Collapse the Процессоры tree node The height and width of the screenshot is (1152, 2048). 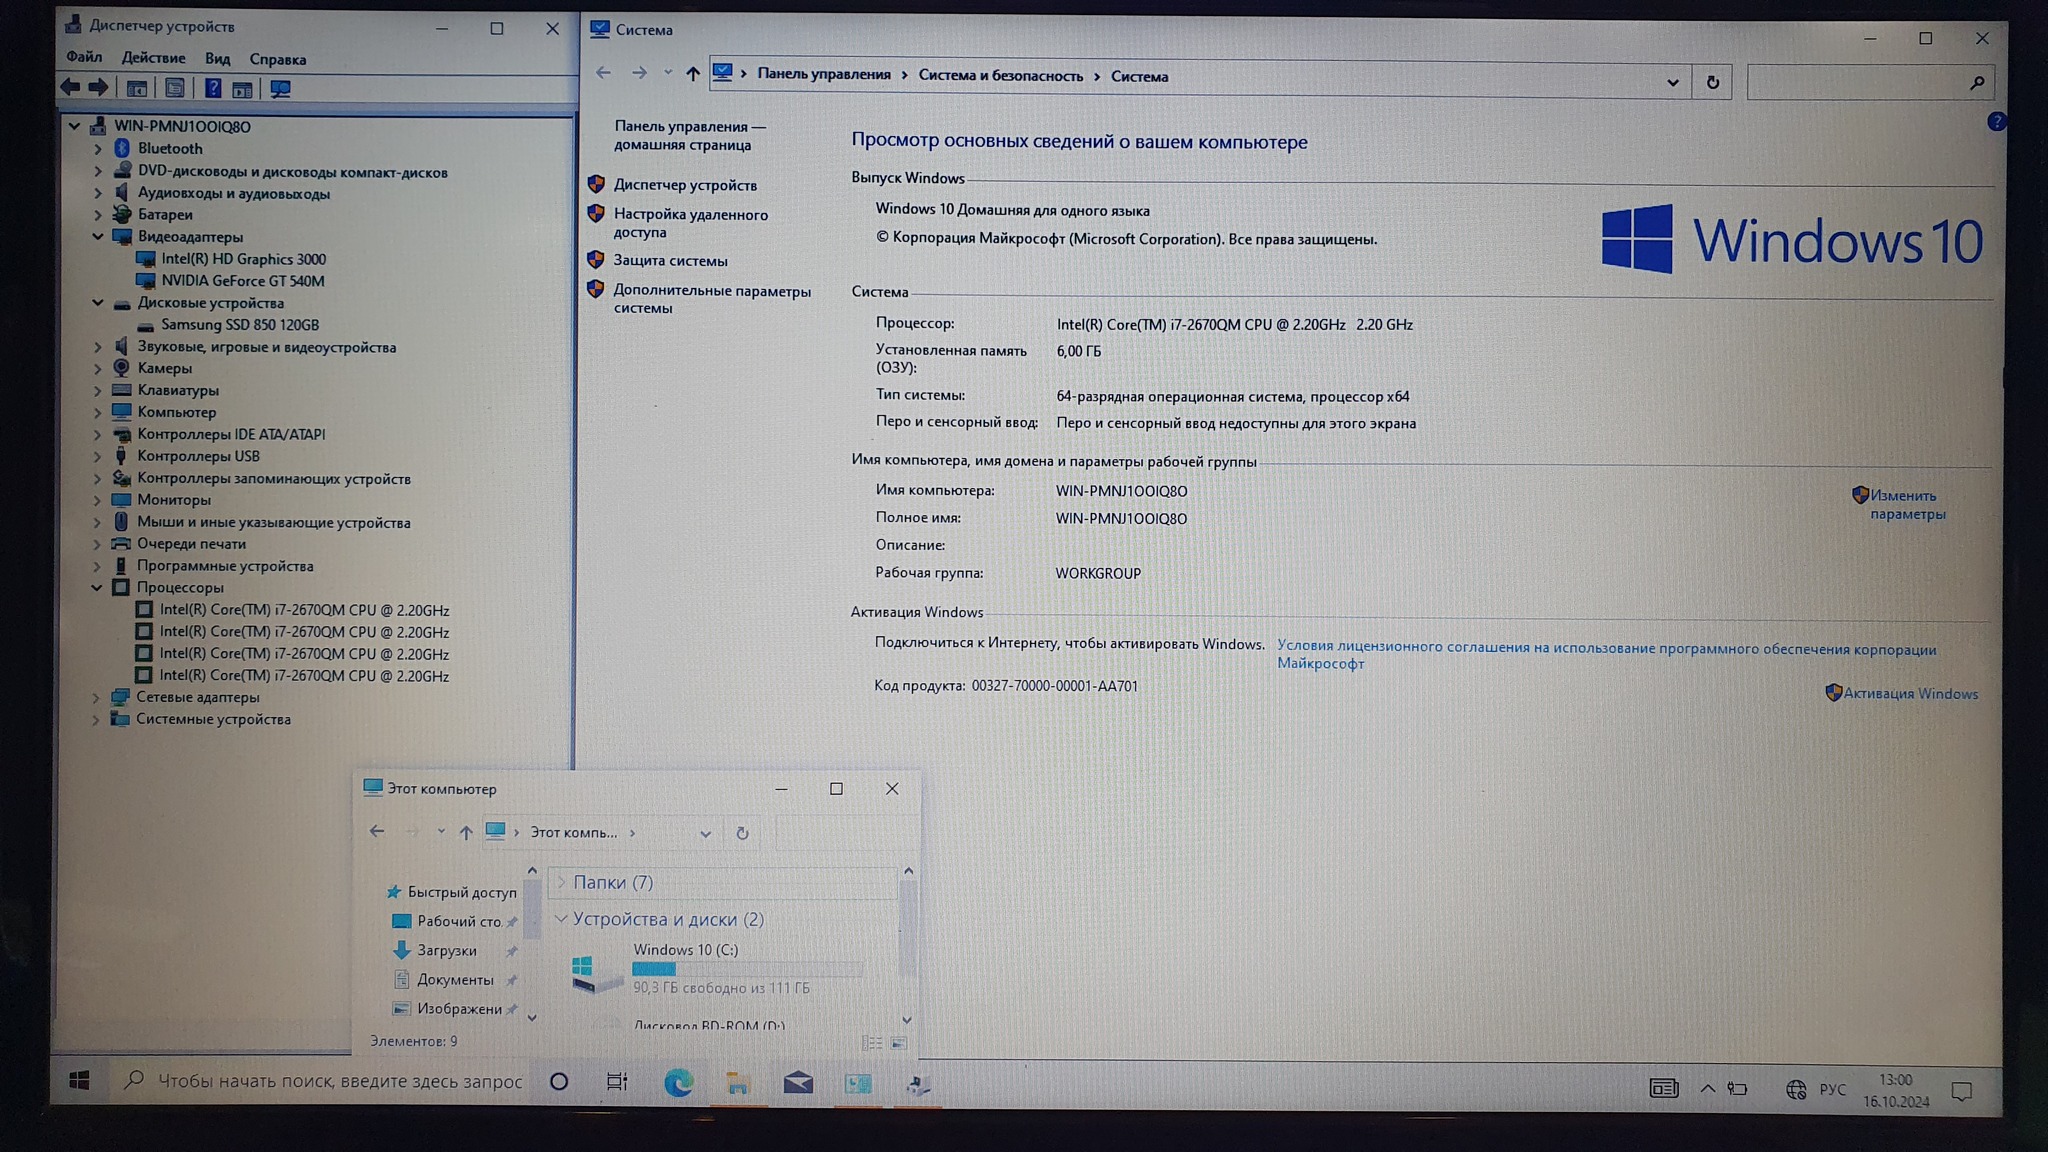pos(97,588)
